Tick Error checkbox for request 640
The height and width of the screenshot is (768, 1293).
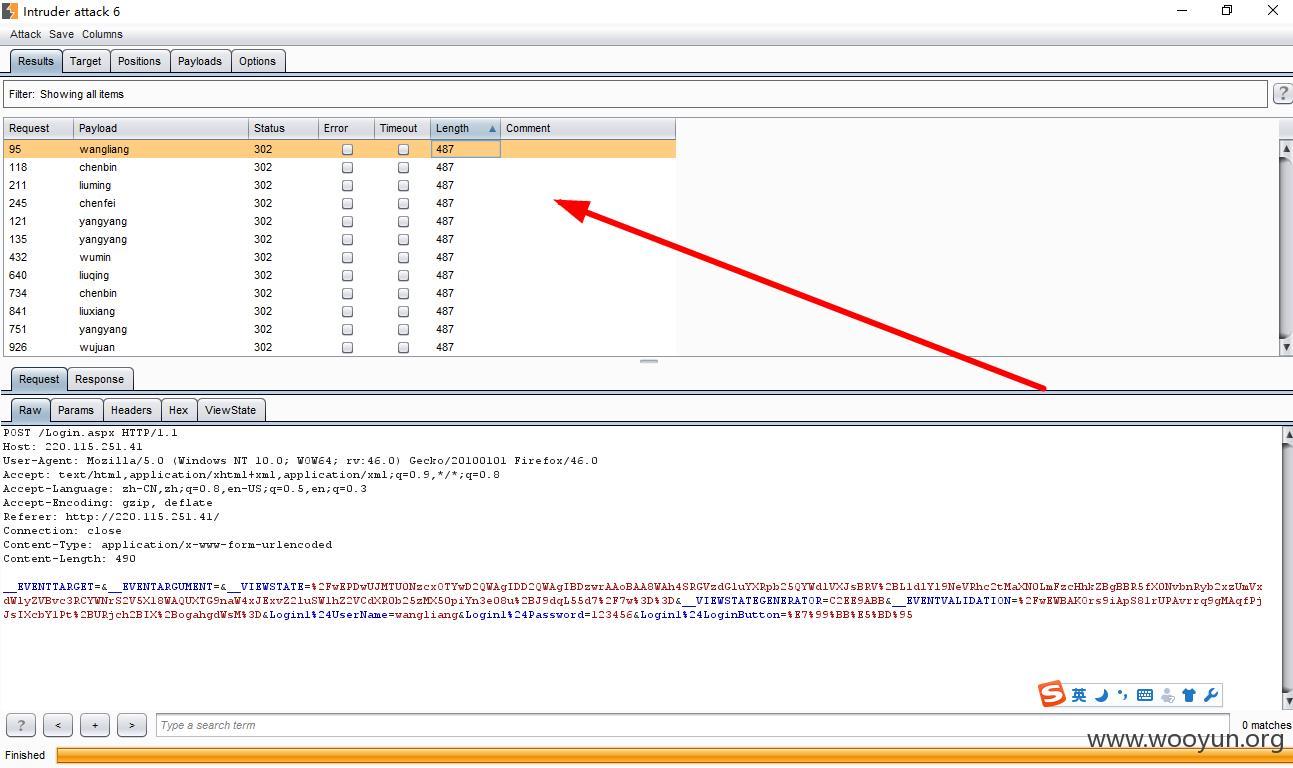pos(347,275)
